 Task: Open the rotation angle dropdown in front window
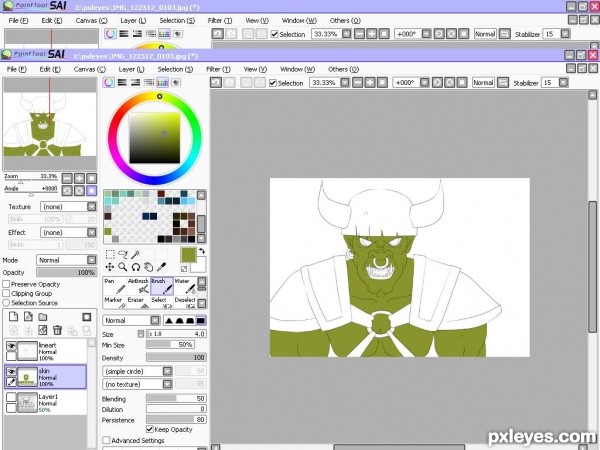(x=424, y=82)
